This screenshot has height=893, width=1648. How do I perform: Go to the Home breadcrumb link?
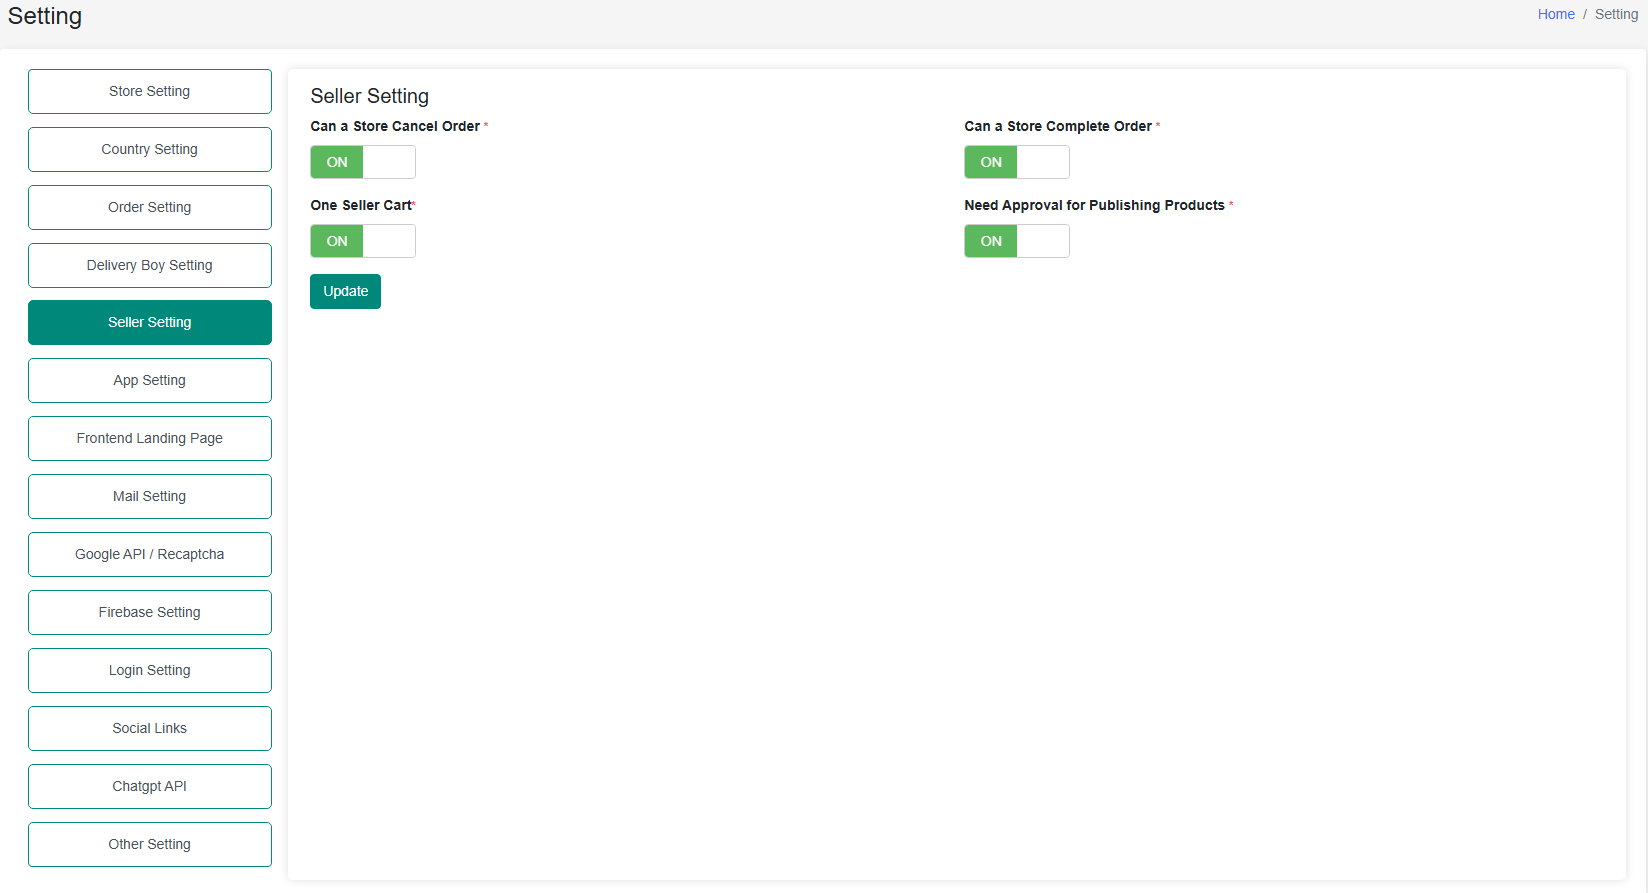(1555, 14)
